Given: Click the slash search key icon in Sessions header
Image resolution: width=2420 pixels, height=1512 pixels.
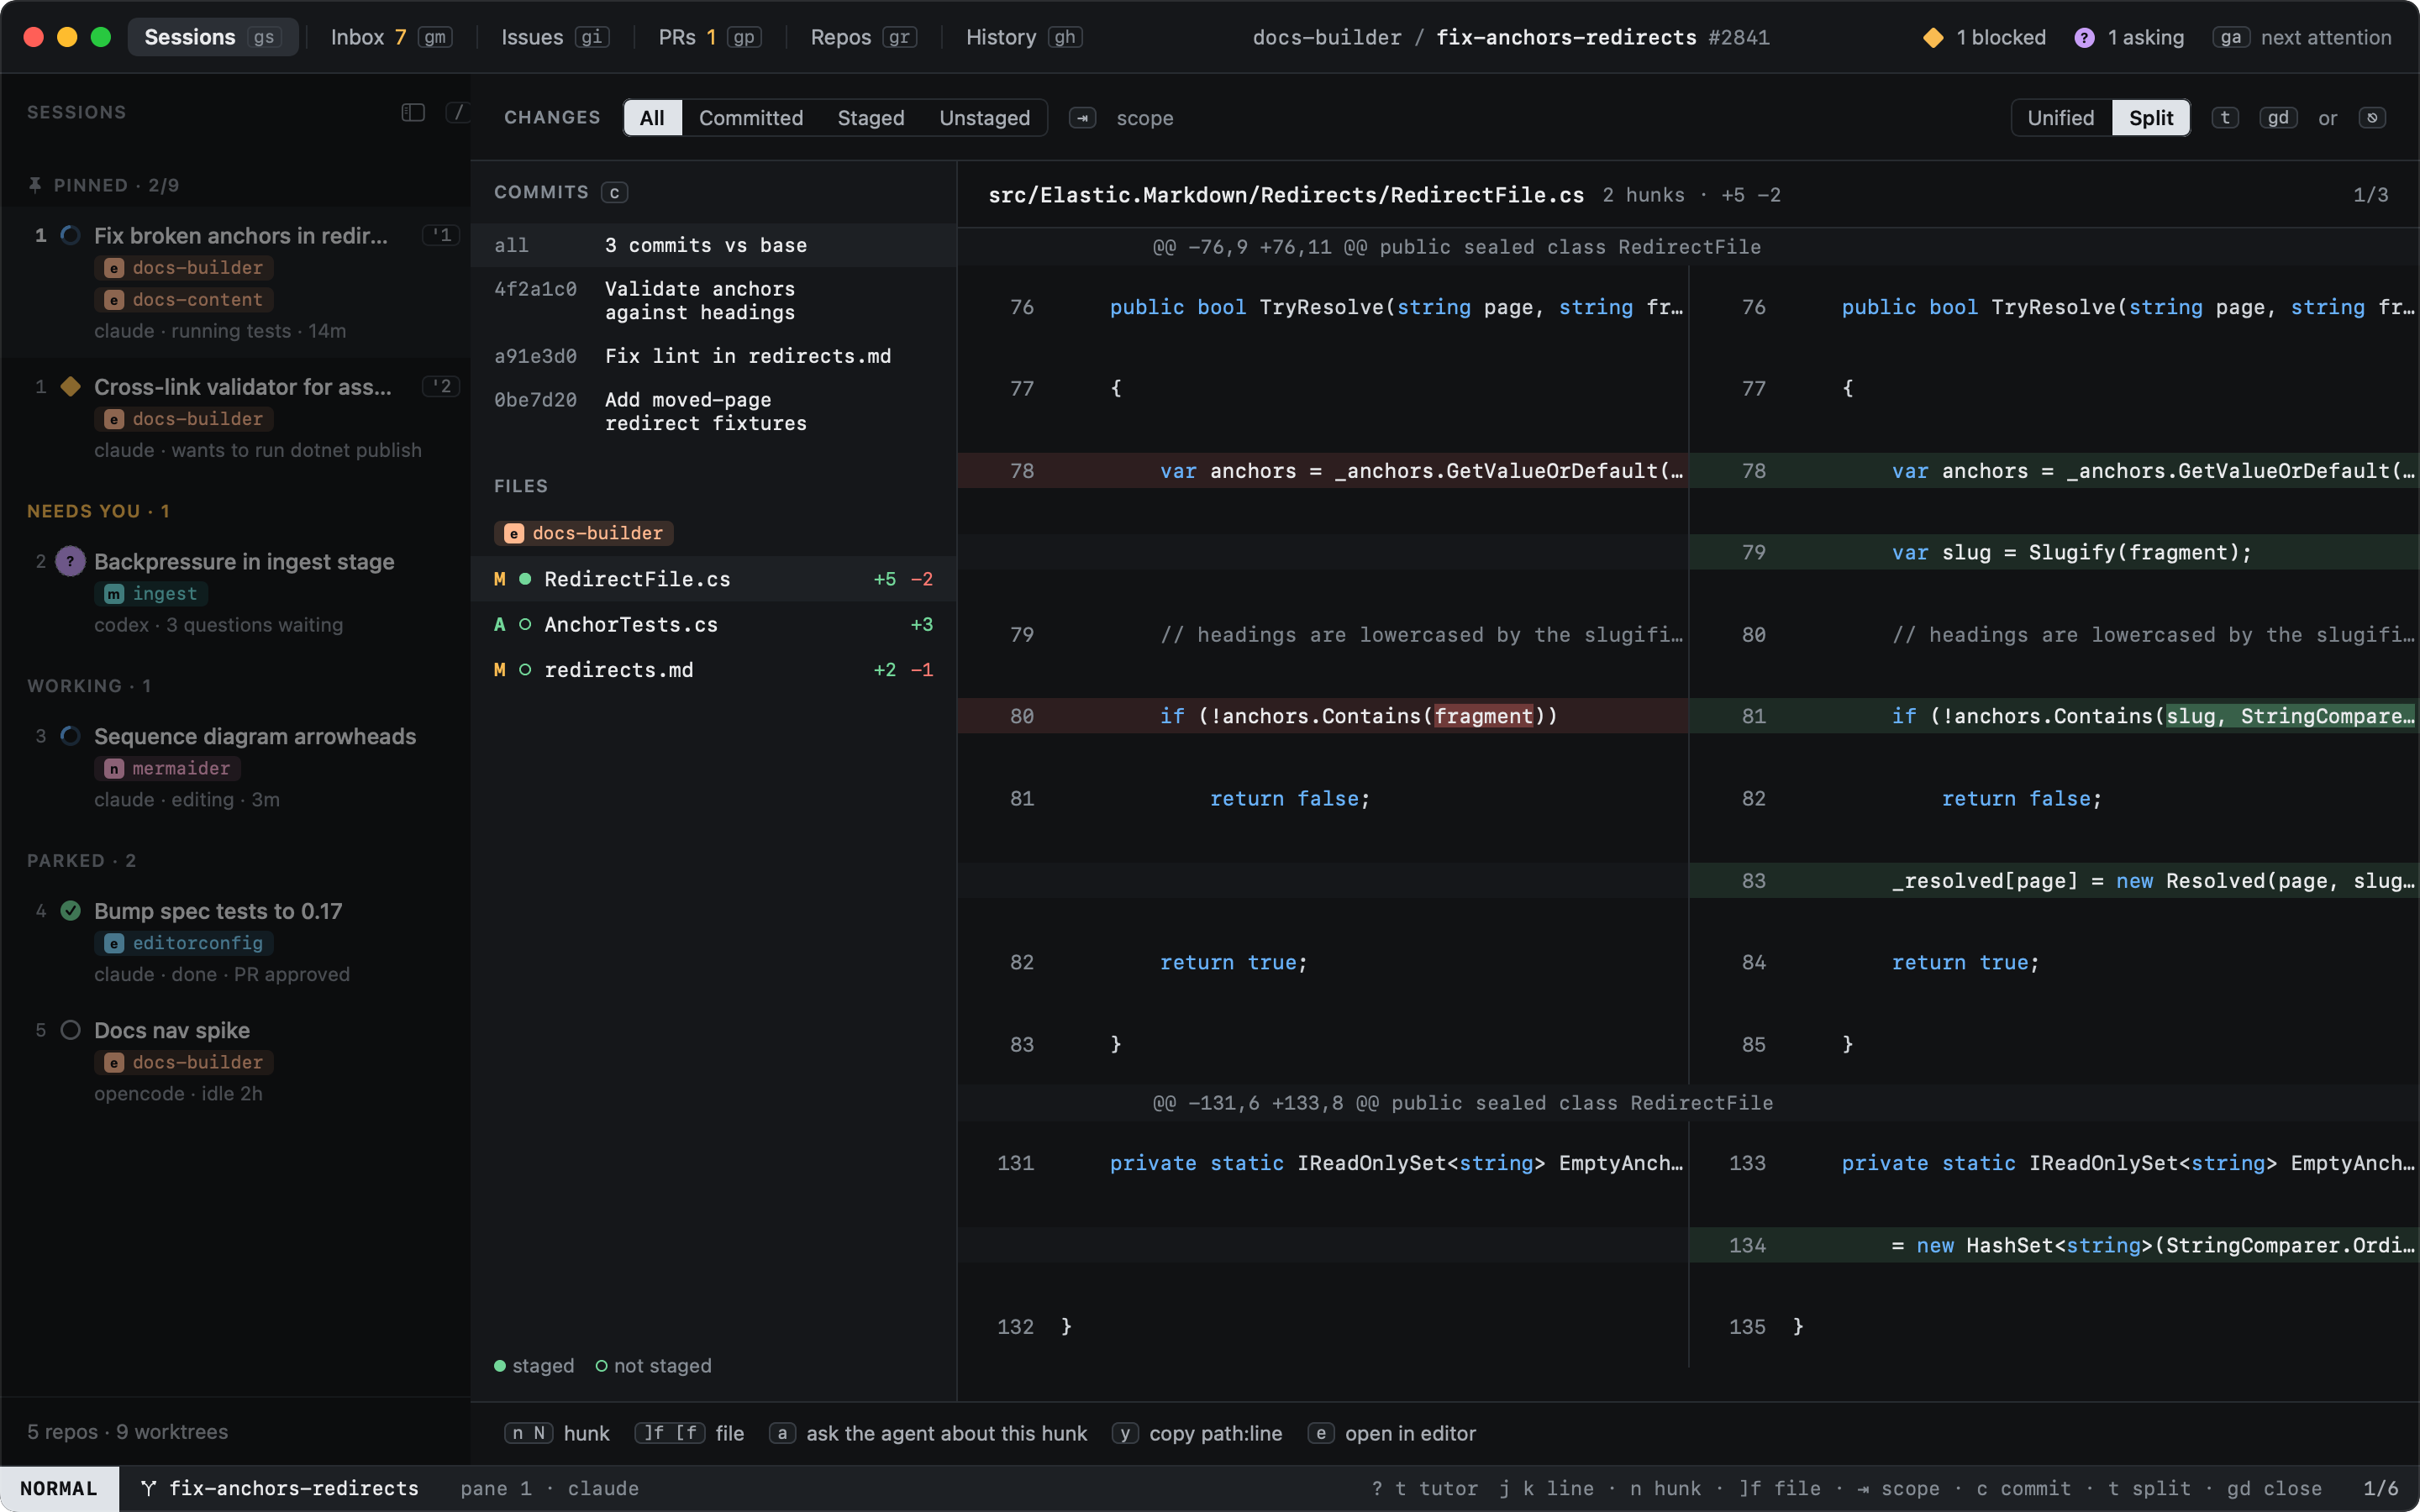Looking at the screenshot, I should coord(458,112).
